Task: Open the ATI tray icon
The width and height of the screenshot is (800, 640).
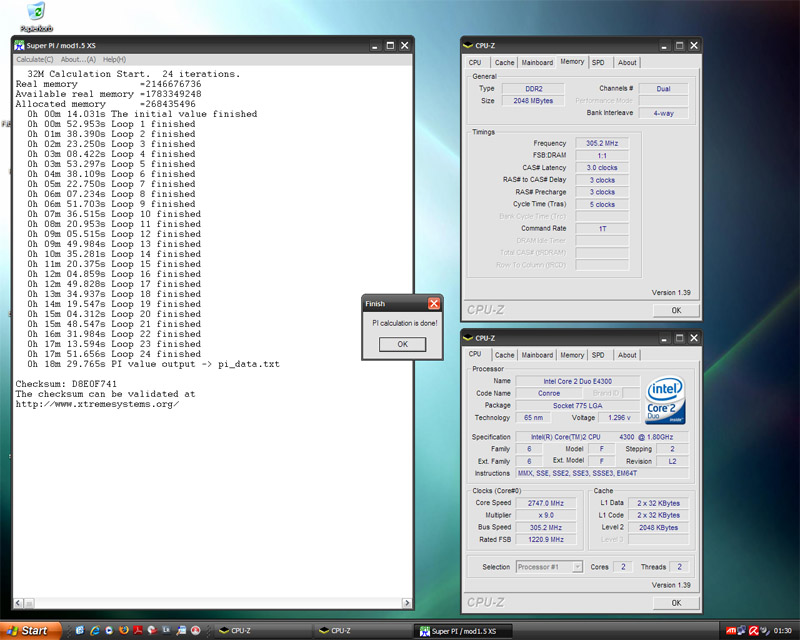Action: coord(731,631)
